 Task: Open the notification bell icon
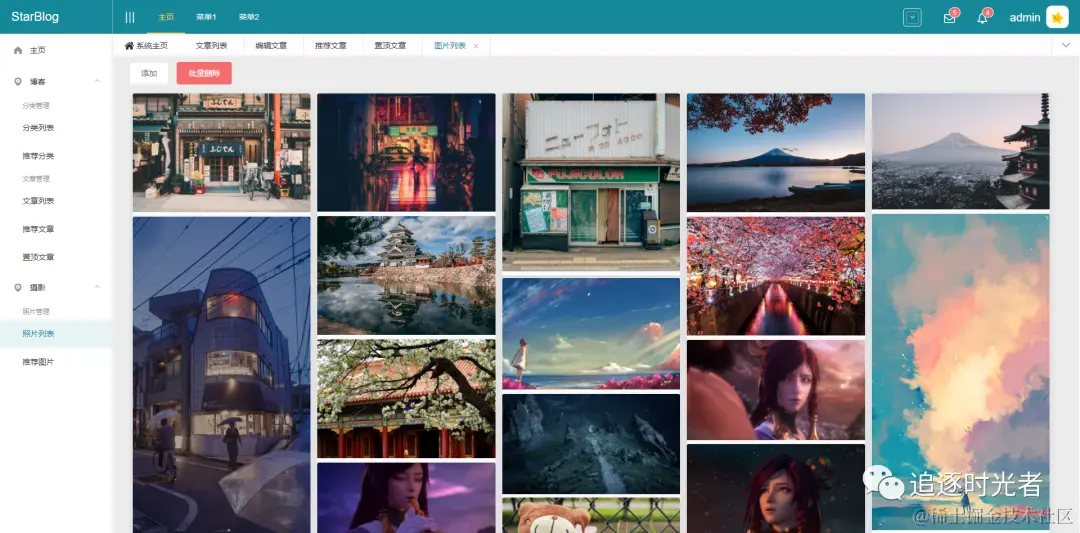click(x=982, y=18)
